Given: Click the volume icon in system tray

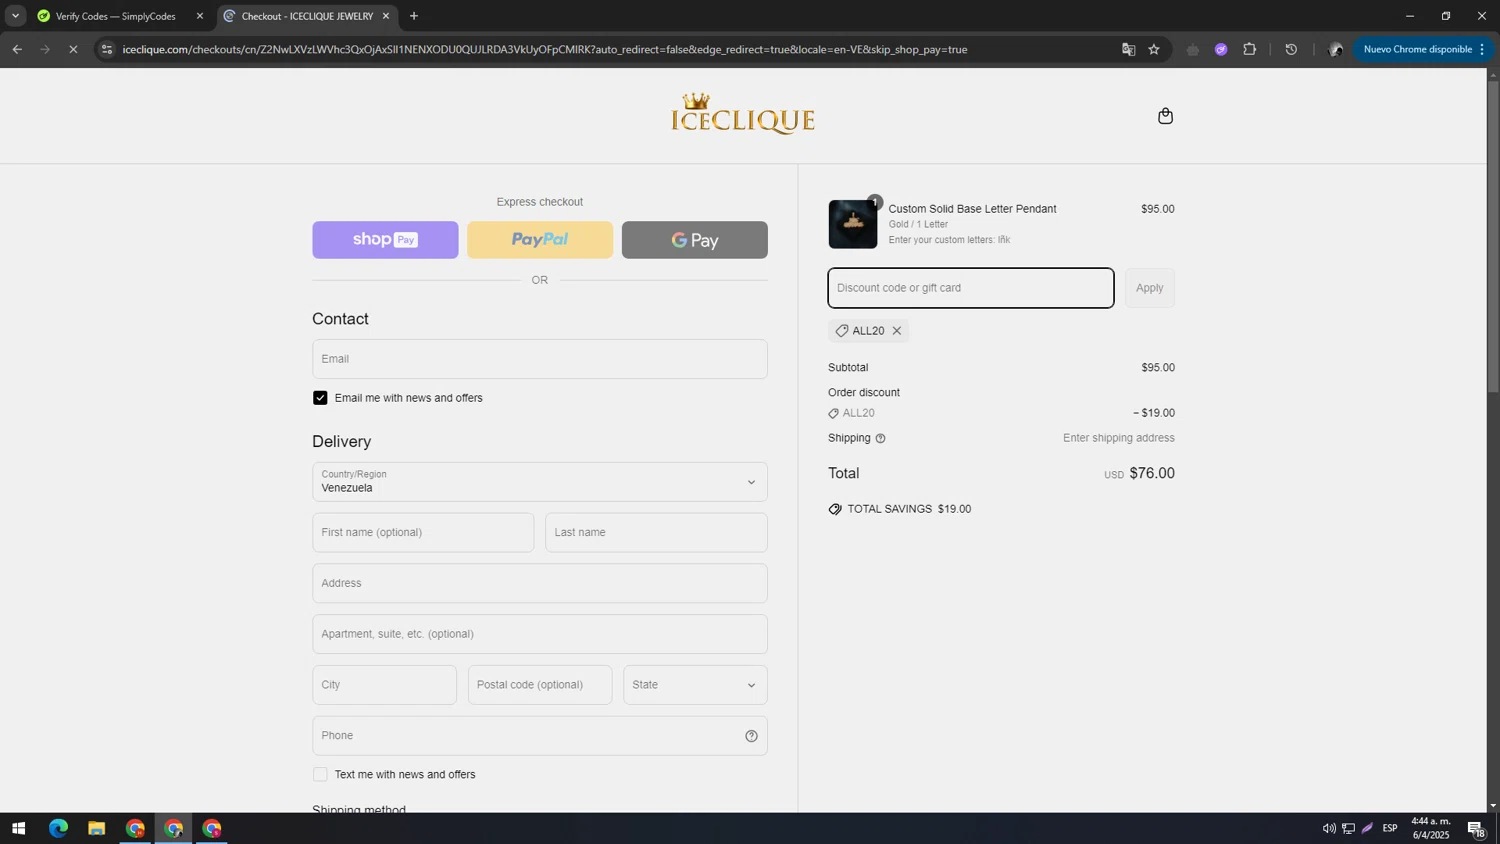Looking at the screenshot, I should pyautogui.click(x=1329, y=829).
